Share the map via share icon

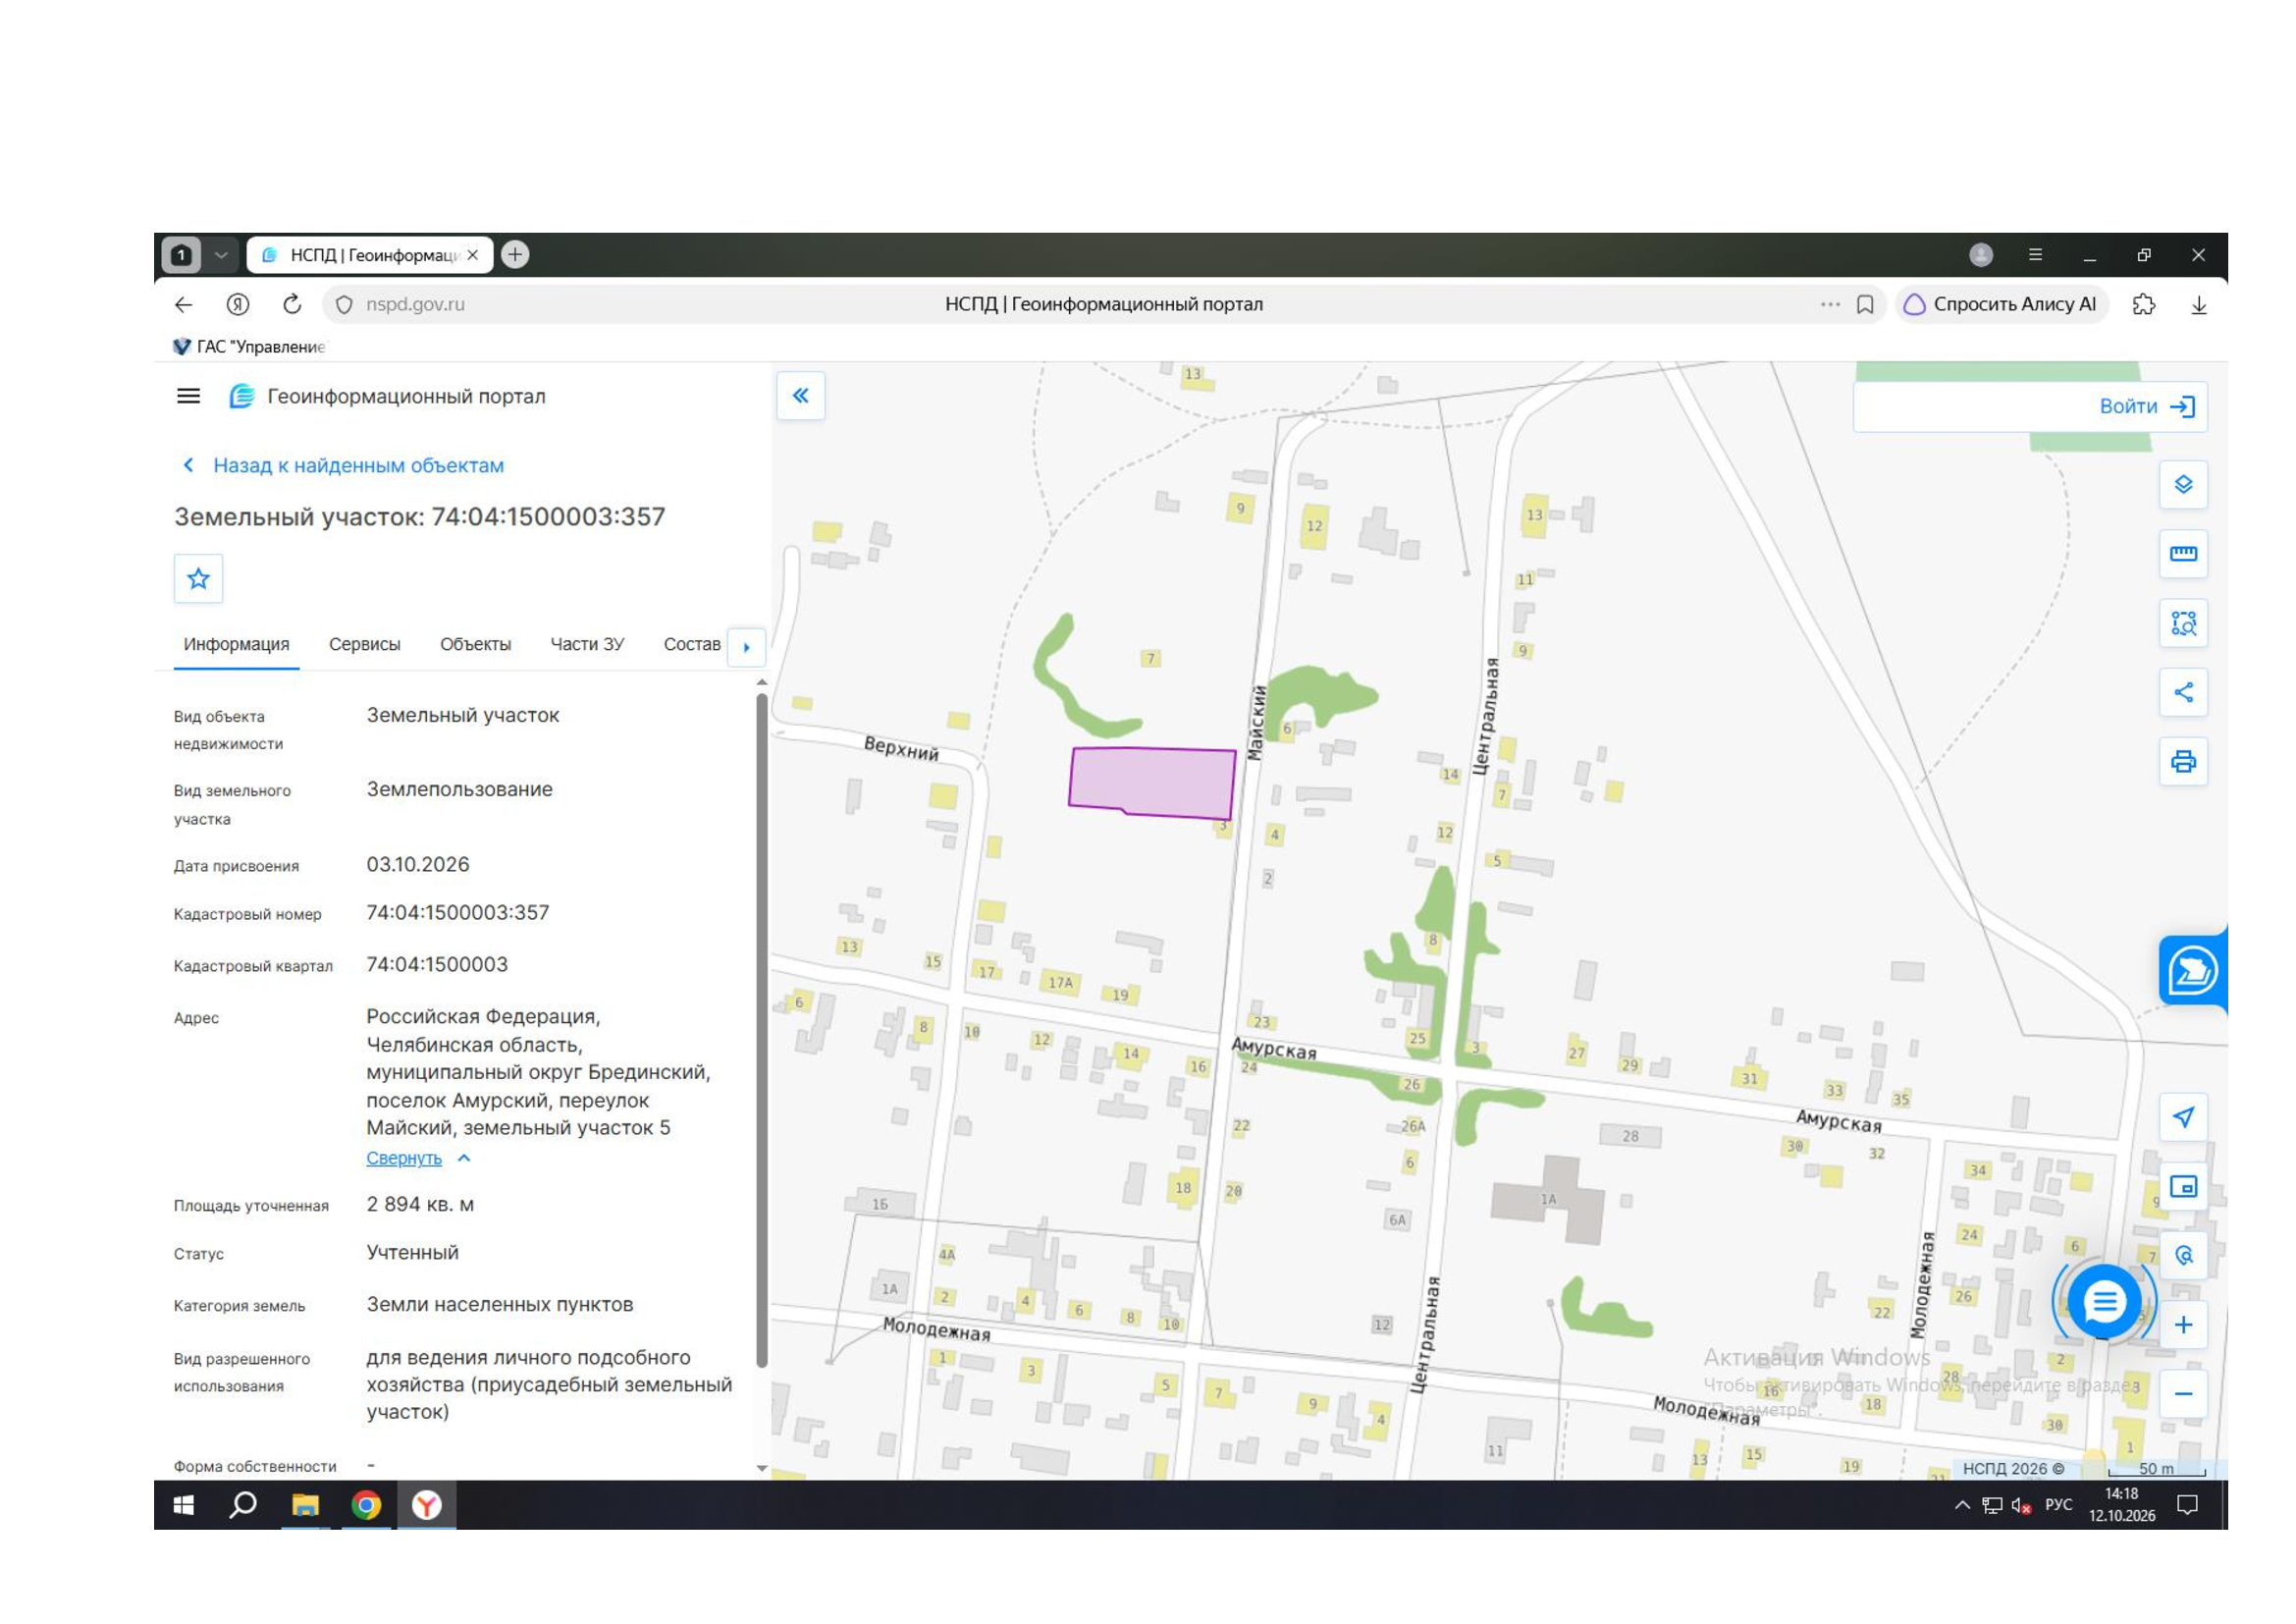click(x=2183, y=693)
